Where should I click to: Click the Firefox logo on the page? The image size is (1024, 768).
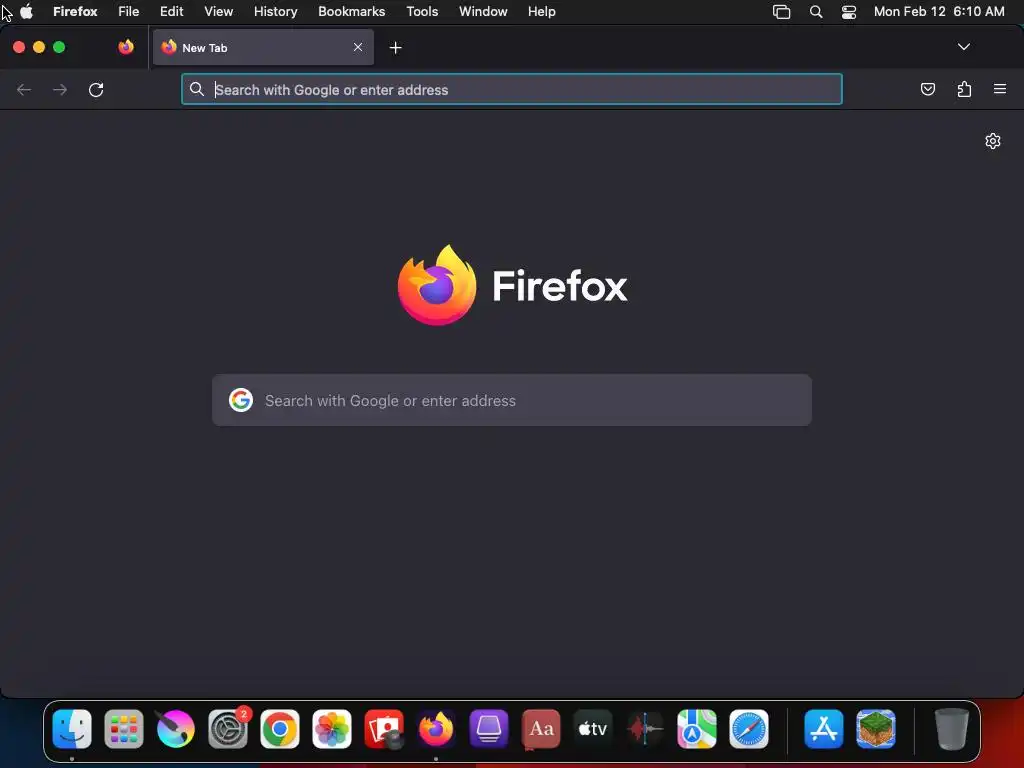point(437,285)
